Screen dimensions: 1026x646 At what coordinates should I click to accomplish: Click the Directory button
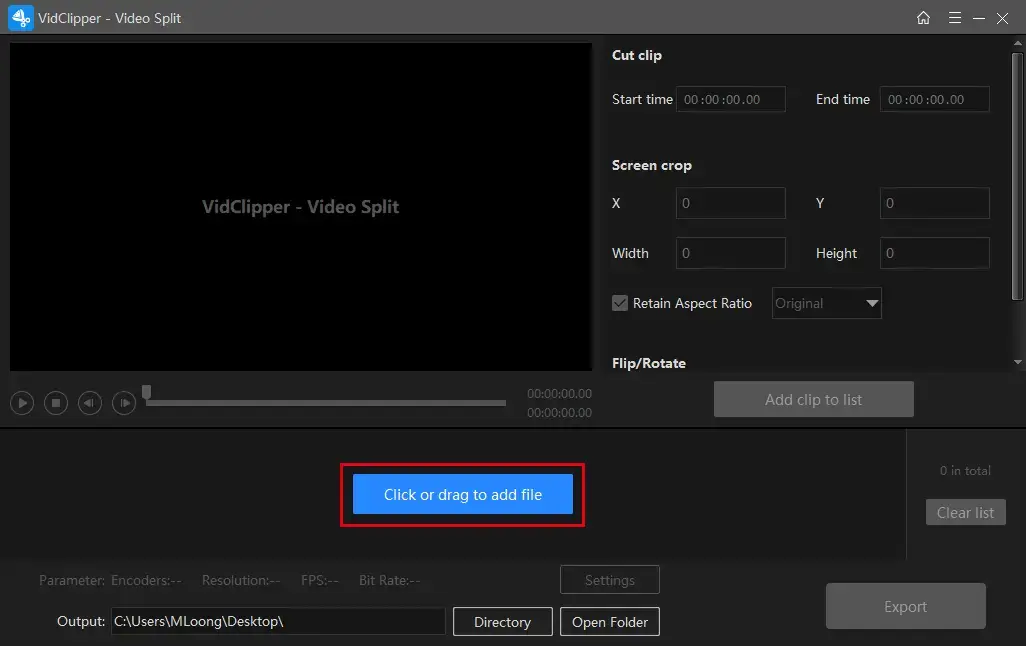click(x=503, y=622)
